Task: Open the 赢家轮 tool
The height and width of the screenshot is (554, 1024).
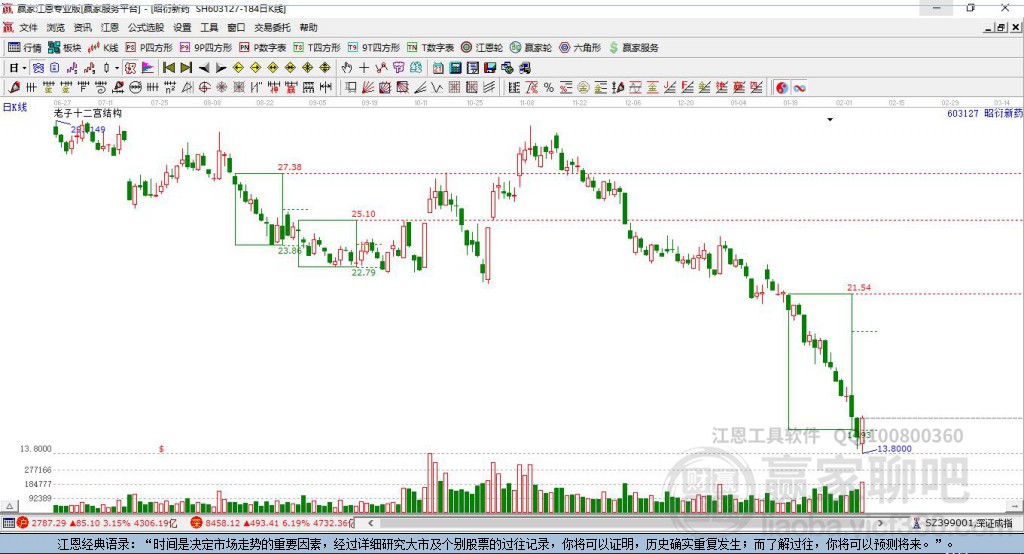Action: 531,48
